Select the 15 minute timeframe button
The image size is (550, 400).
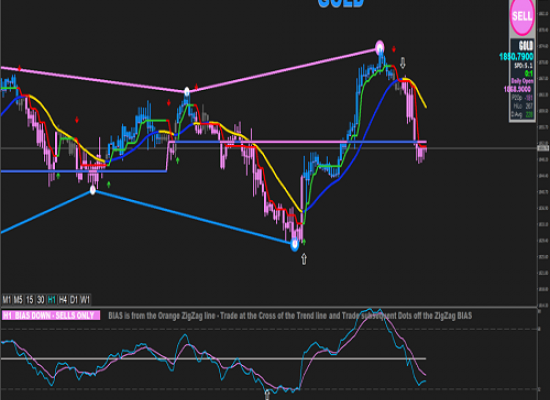click(x=29, y=300)
